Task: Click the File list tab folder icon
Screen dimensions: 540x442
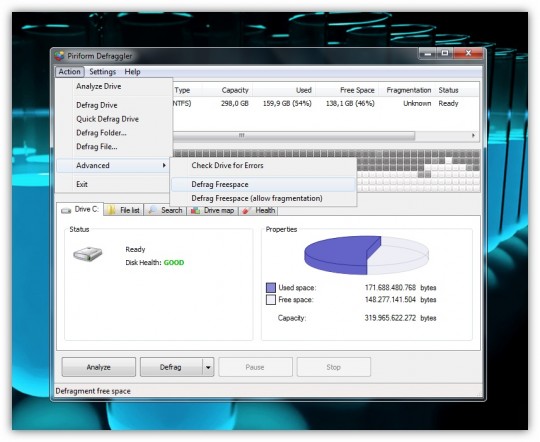Action: point(111,210)
